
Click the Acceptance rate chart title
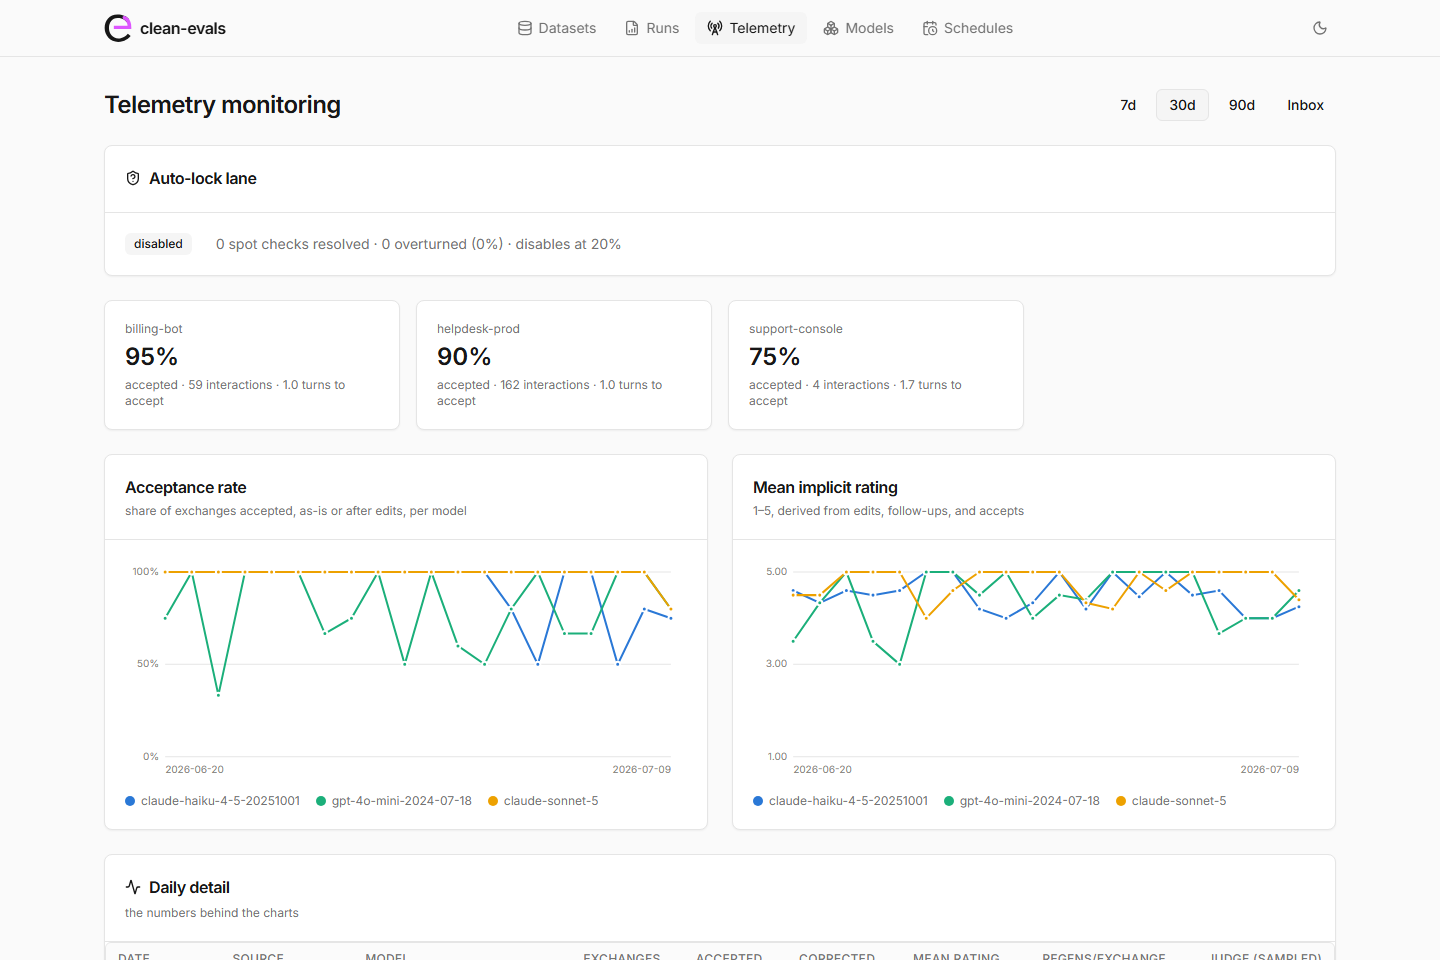point(186,488)
